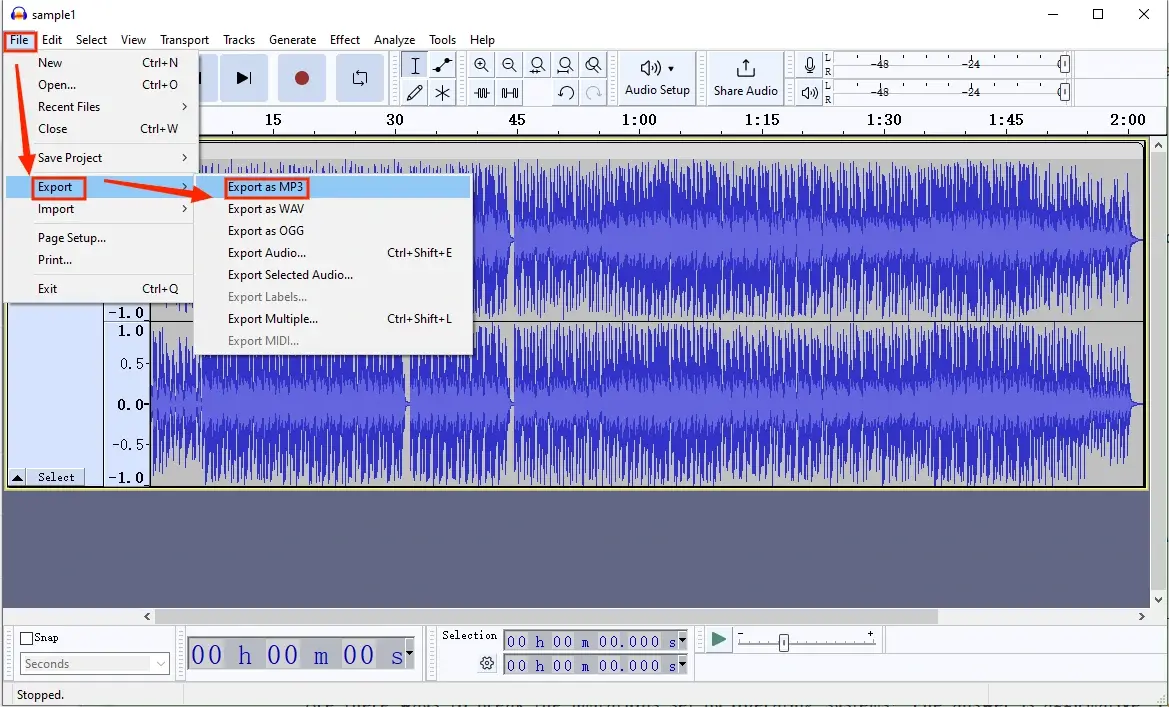Adjust the playback volume slider

[x=784, y=641]
